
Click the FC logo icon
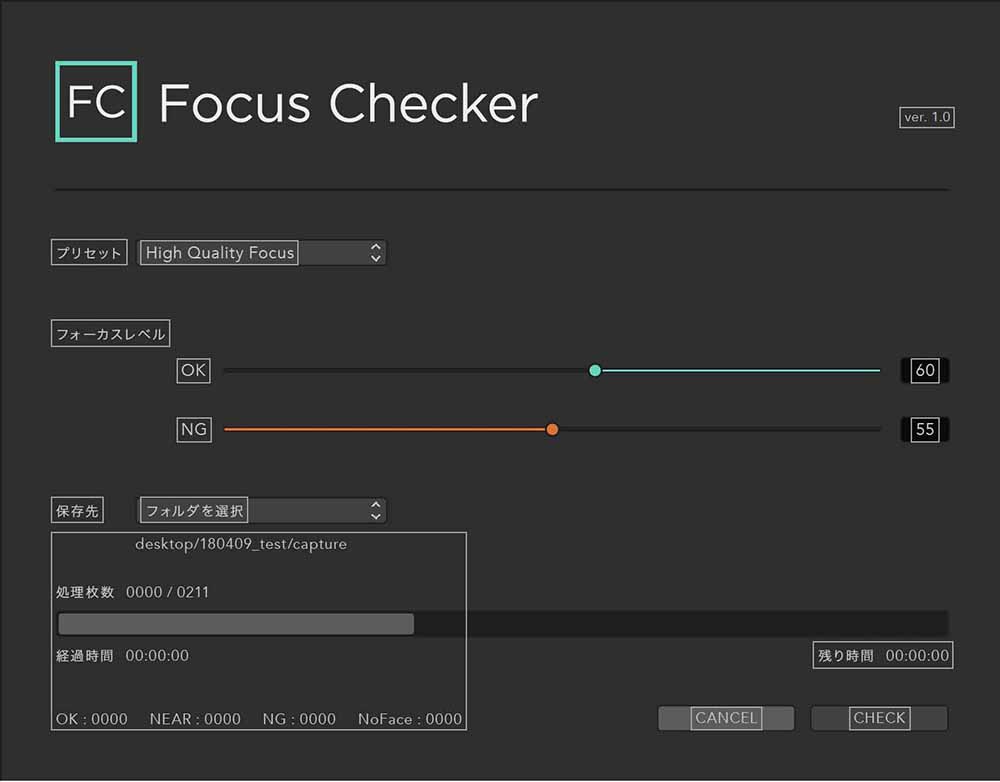[x=96, y=101]
